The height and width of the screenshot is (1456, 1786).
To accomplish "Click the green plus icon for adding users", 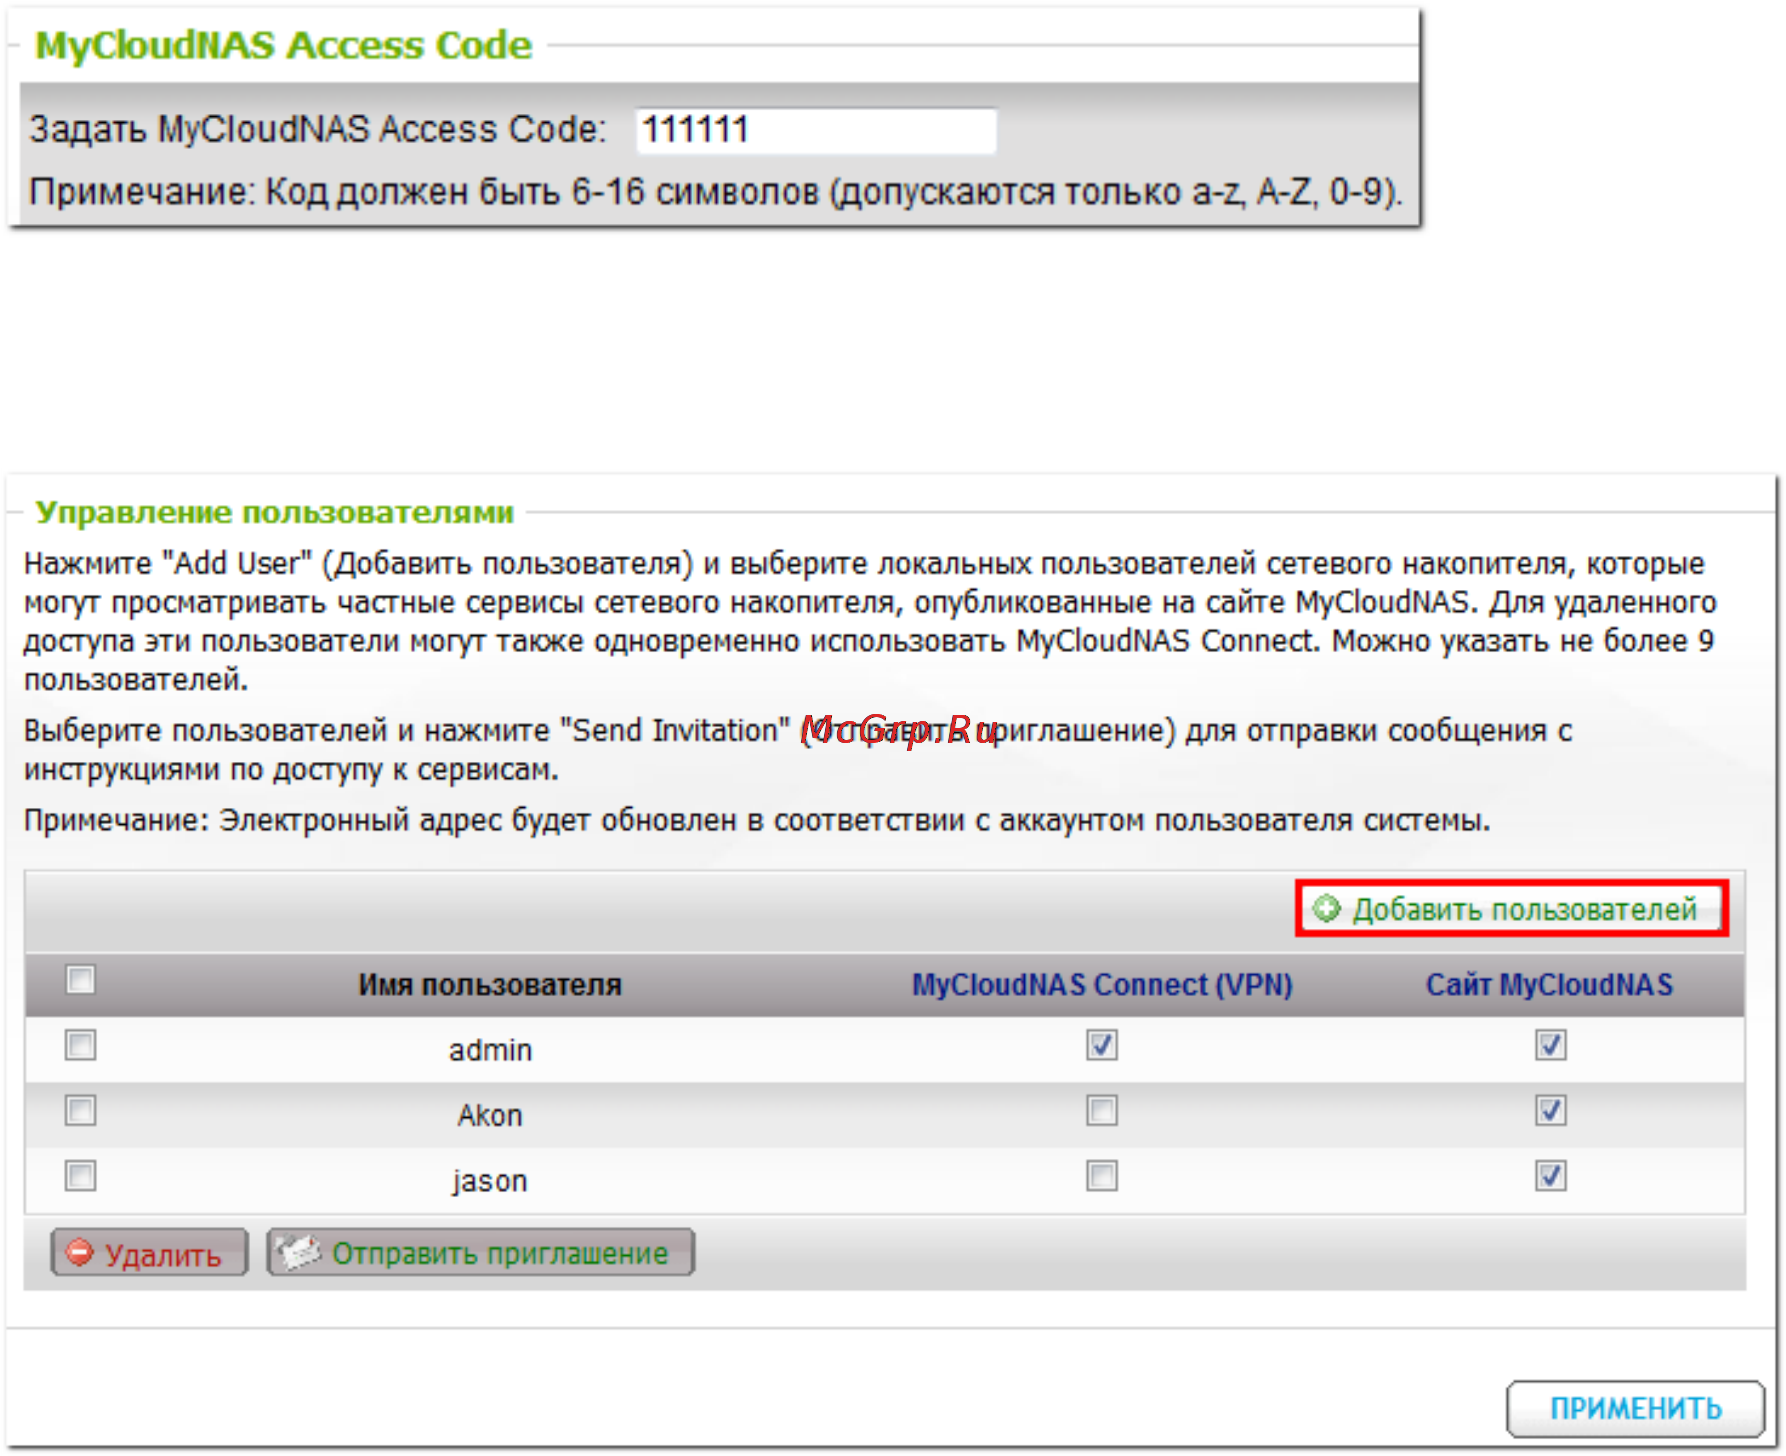I will point(1326,908).
